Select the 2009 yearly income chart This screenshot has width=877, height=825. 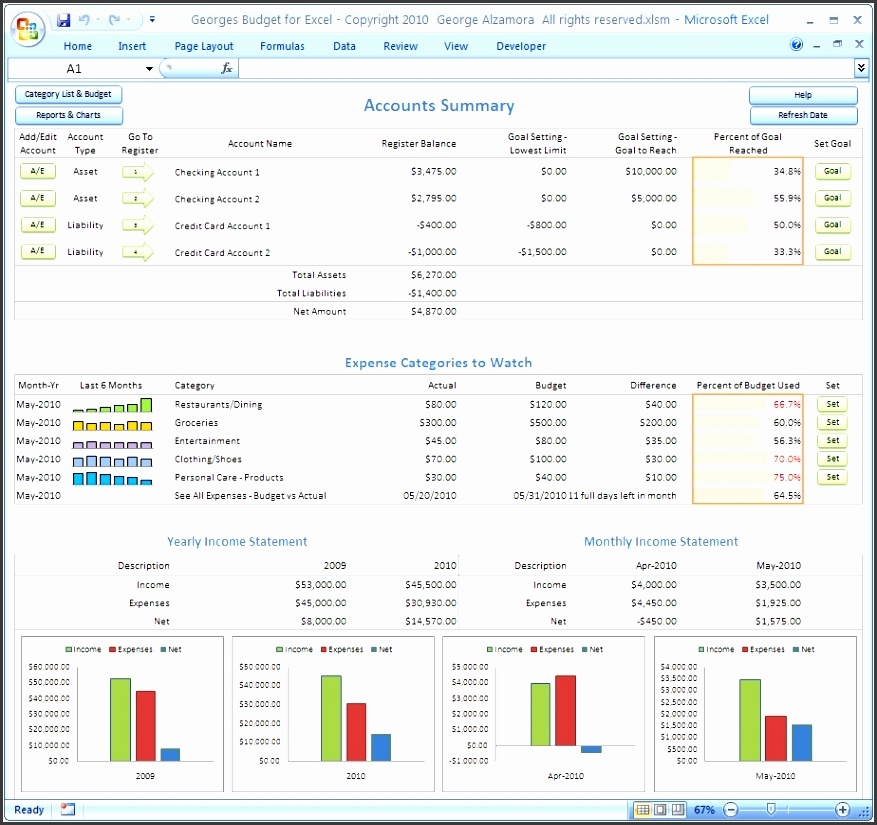(x=122, y=714)
